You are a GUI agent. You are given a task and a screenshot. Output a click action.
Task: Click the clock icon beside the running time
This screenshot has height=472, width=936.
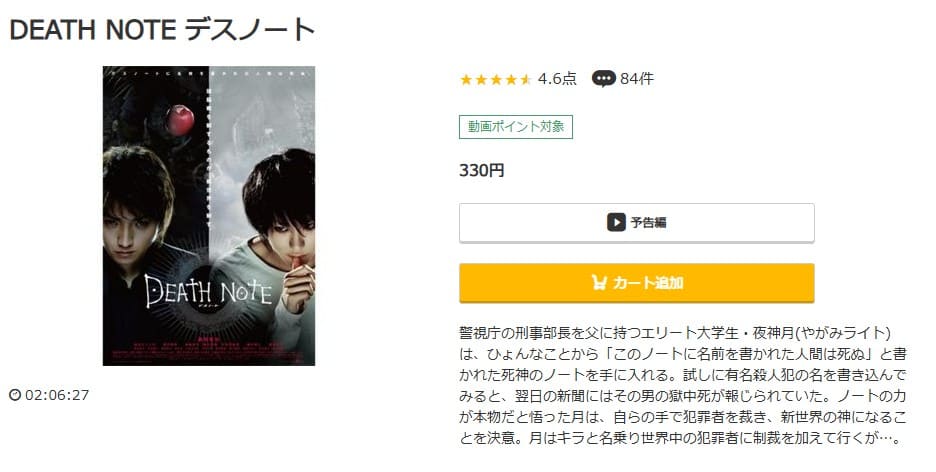click(15, 395)
